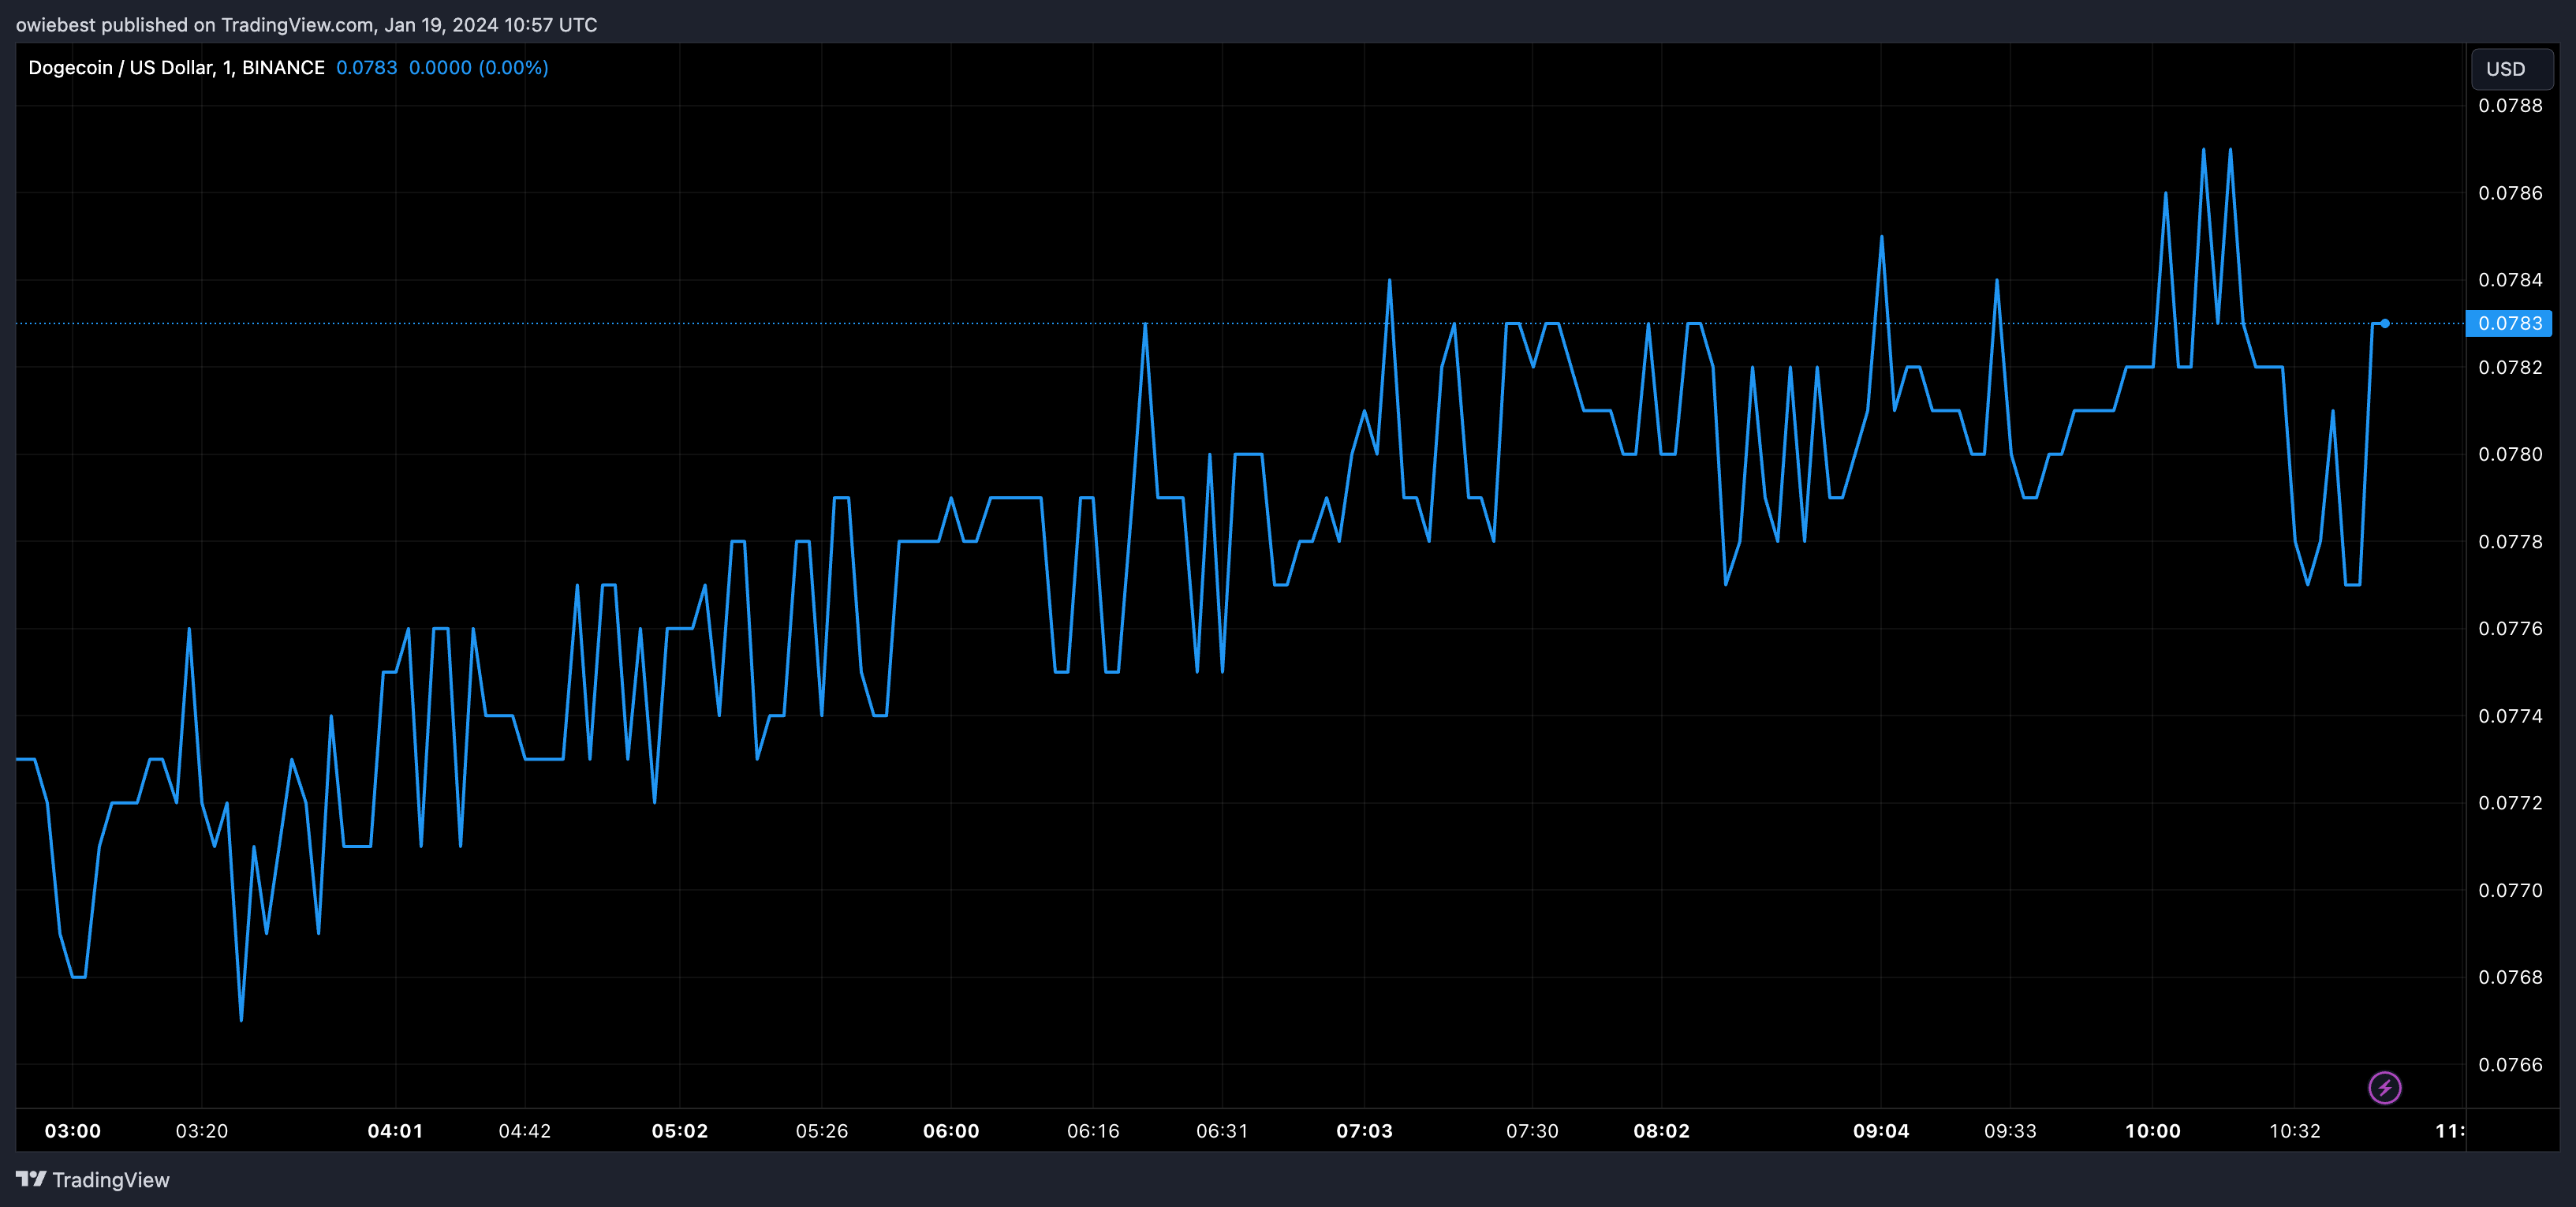Click the legend price value 0.0783
This screenshot has width=2576, height=1207.
click(x=366, y=67)
